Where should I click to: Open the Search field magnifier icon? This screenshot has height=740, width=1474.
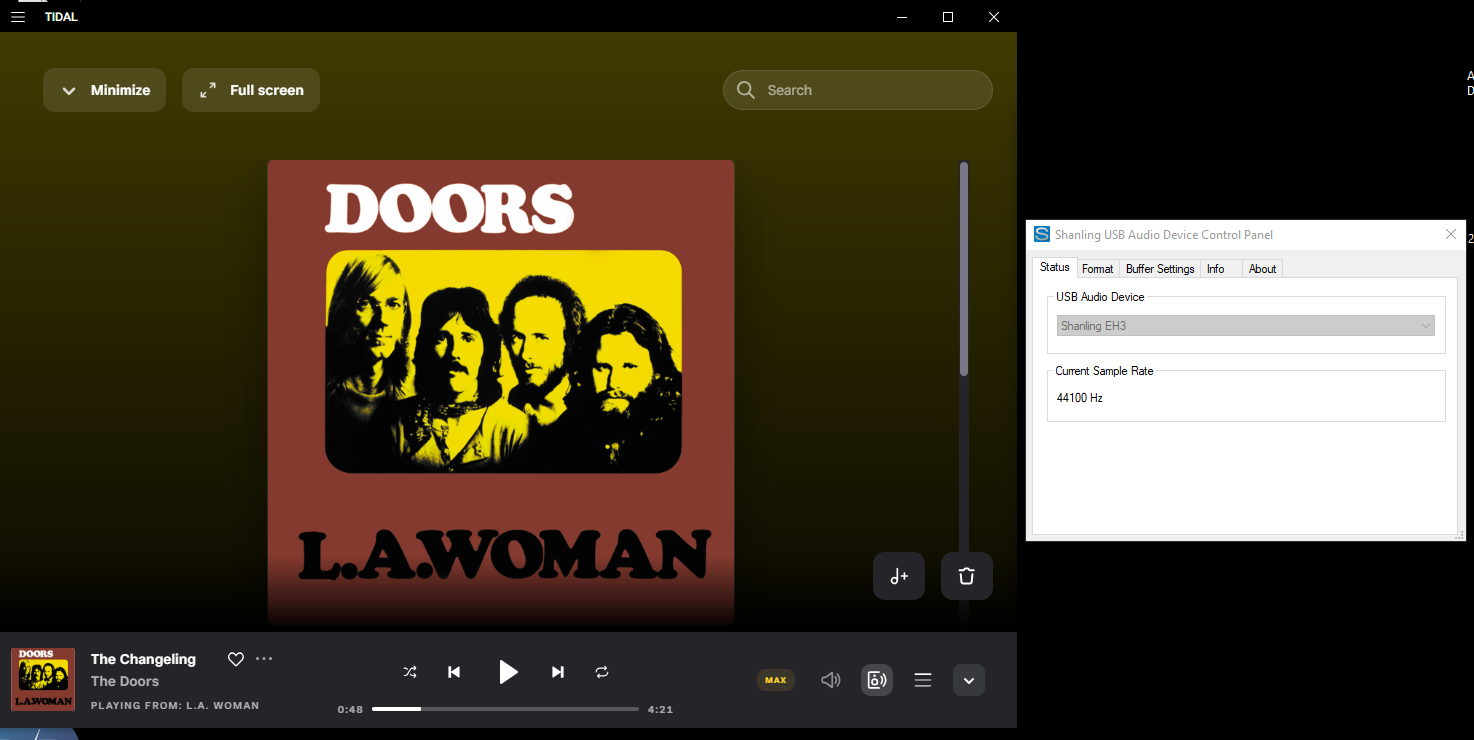[746, 89]
